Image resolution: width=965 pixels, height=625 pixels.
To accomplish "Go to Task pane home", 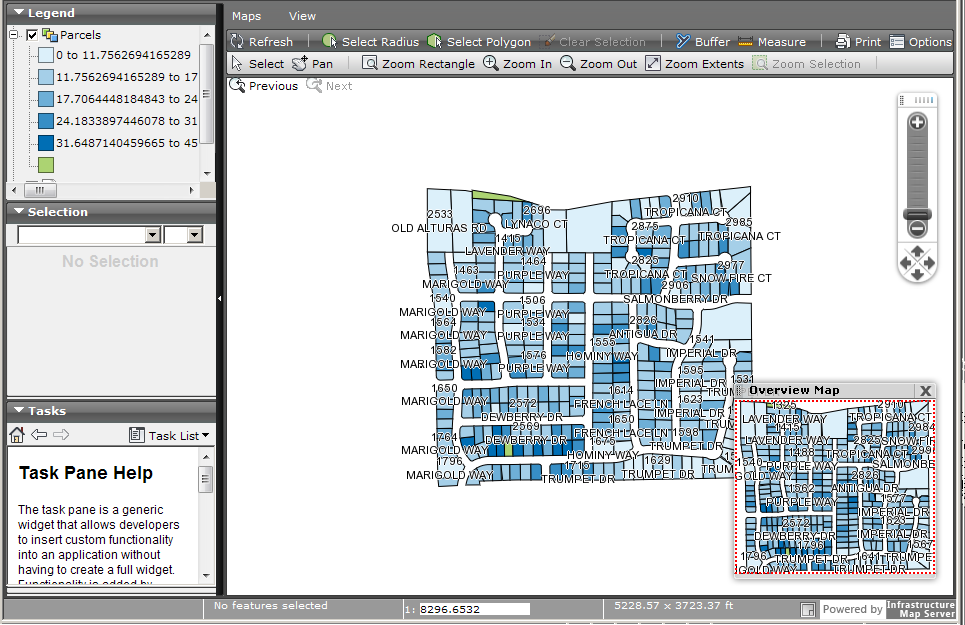I will (16, 435).
